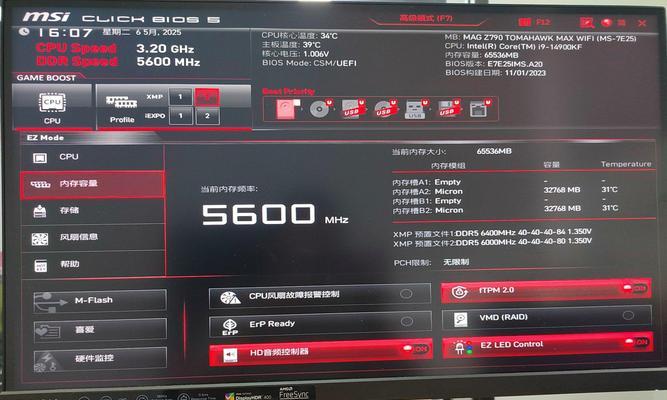The width and height of the screenshot is (667, 400).
Task: Click XMP 预置文件1 DDR5 6400MHz line
Action: tap(492, 233)
